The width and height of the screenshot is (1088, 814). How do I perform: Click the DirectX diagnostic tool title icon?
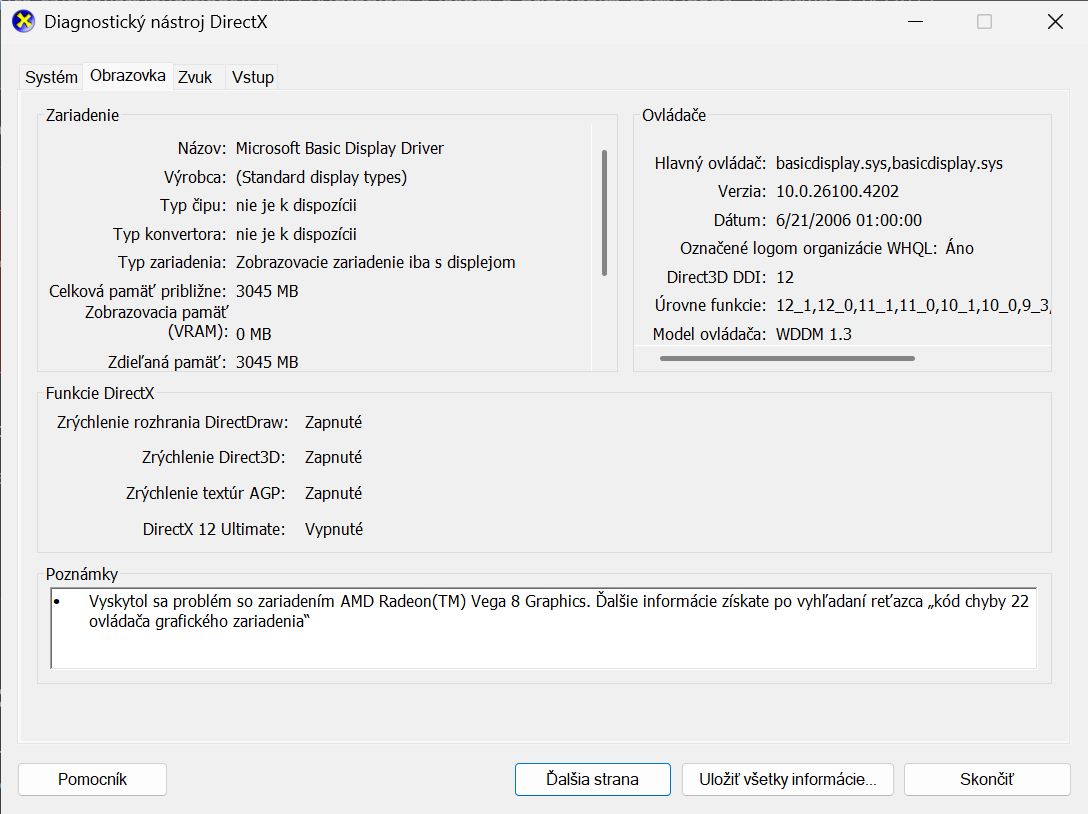[24, 22]
